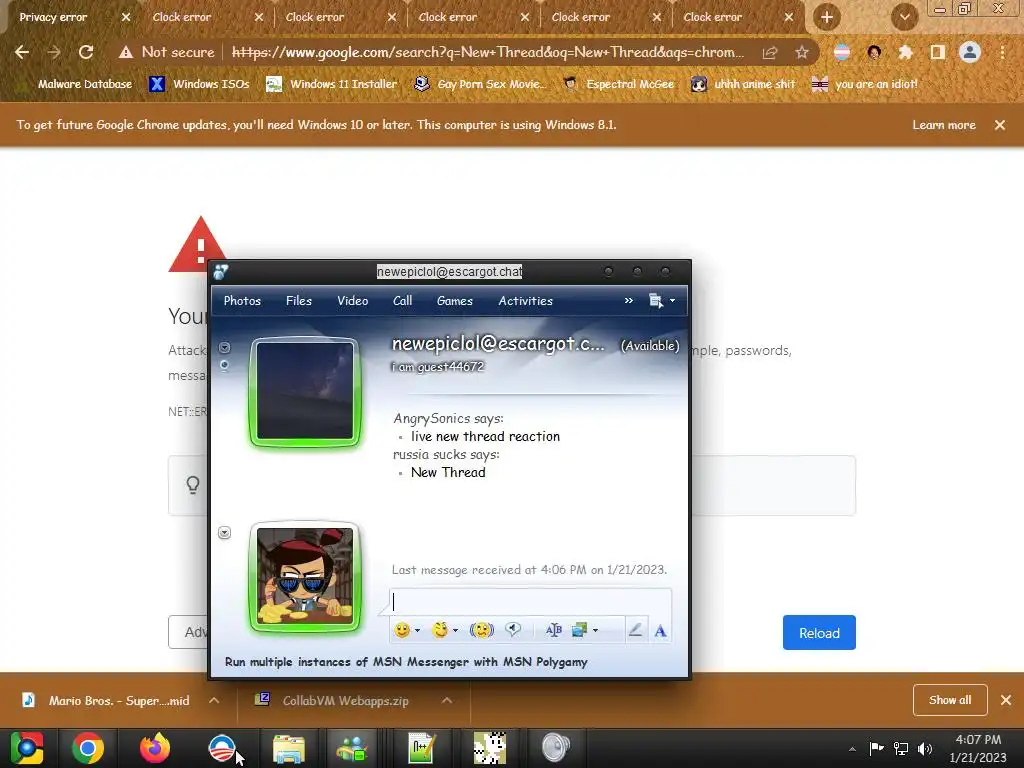This screenshot has height=768, width=1024.
Task: Open the font settings blue A icon
Action: (x=660, y=631)
